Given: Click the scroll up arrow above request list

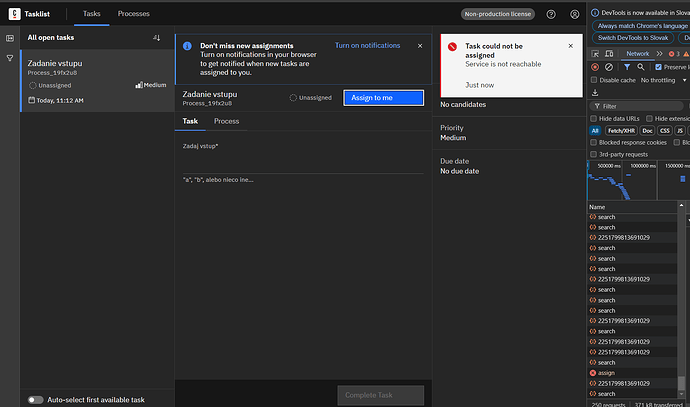Looking at the screenshot, I should point(681,205).
